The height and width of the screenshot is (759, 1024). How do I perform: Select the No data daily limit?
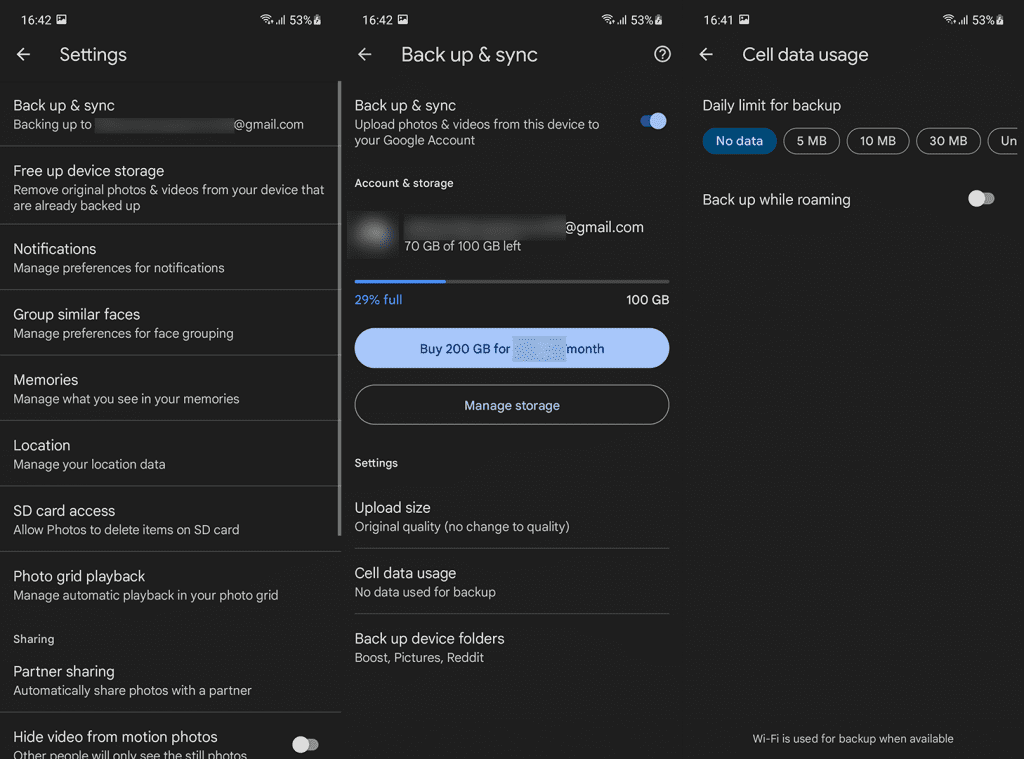[739, 141]
